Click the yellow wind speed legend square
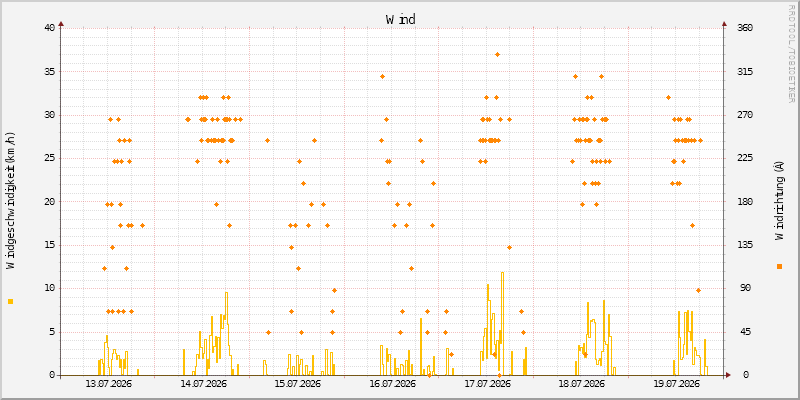 (10, 302)
